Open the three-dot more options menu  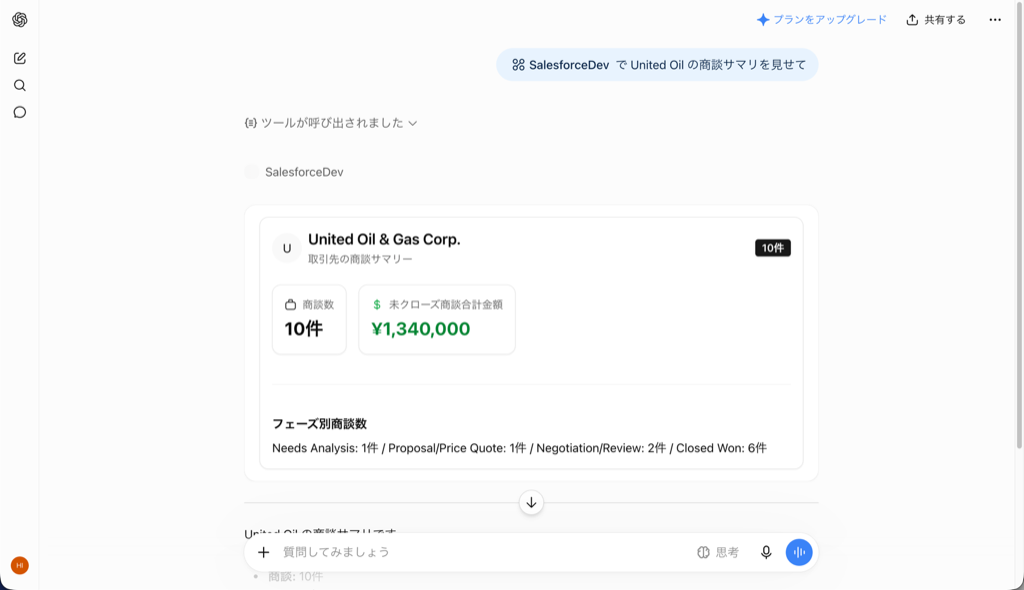[995, 20]
